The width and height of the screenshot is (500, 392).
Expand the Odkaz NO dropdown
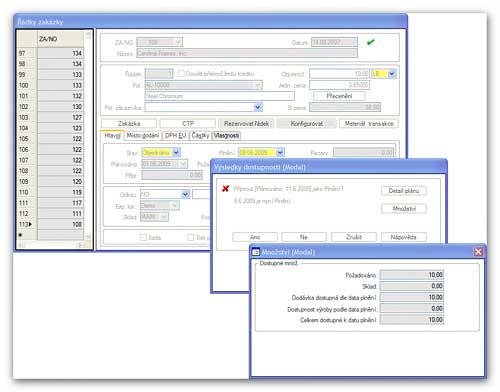[x=185, y=194]
